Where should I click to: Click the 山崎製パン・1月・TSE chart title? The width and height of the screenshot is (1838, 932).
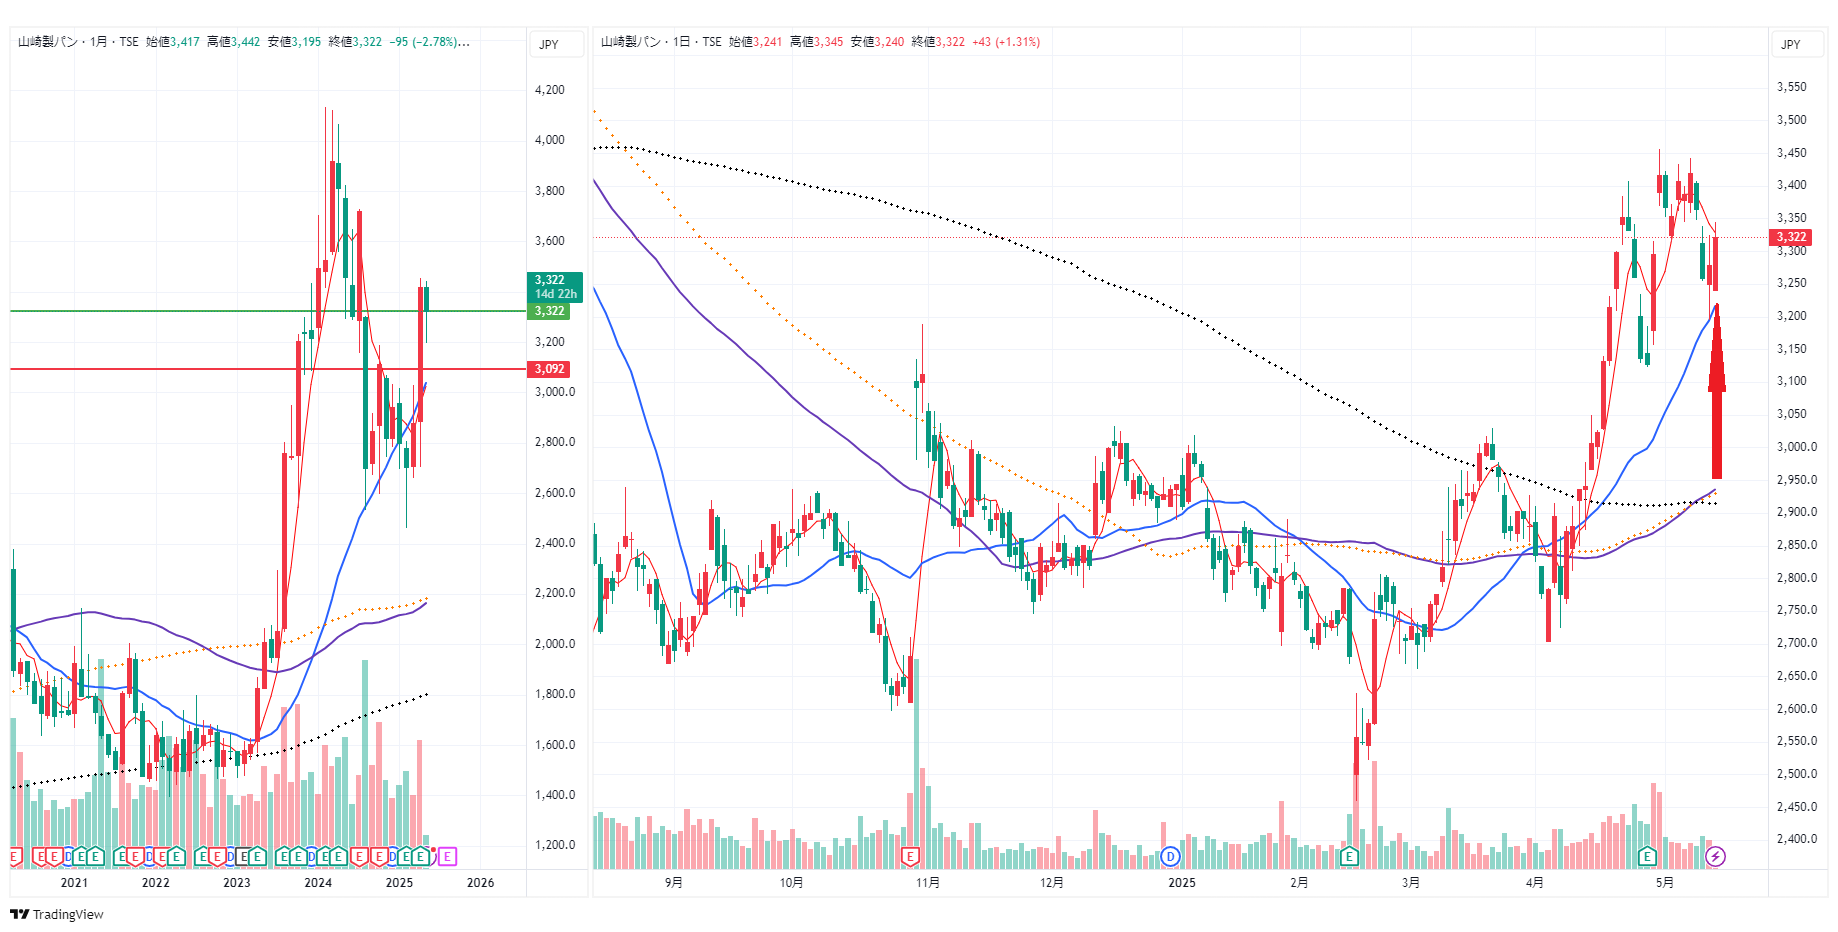click(x=78, y=42)
